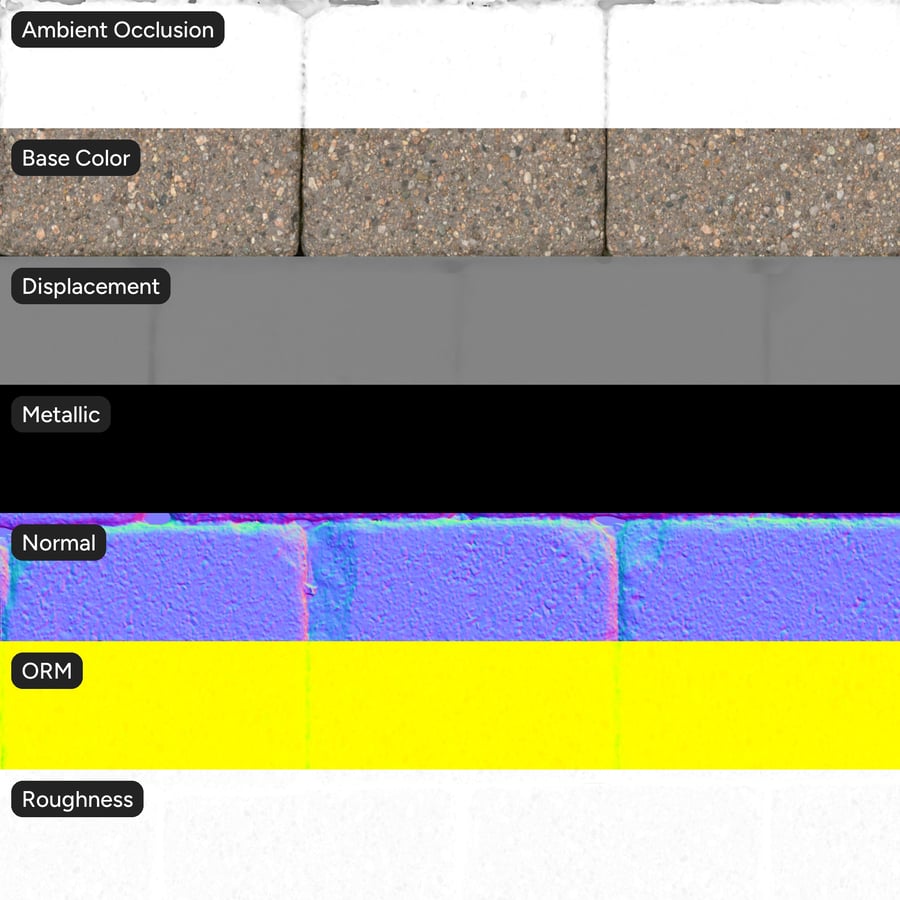Click the Ambient Occlusion label
This screenshot has width=900, height=900.
(x=115, y=30)
